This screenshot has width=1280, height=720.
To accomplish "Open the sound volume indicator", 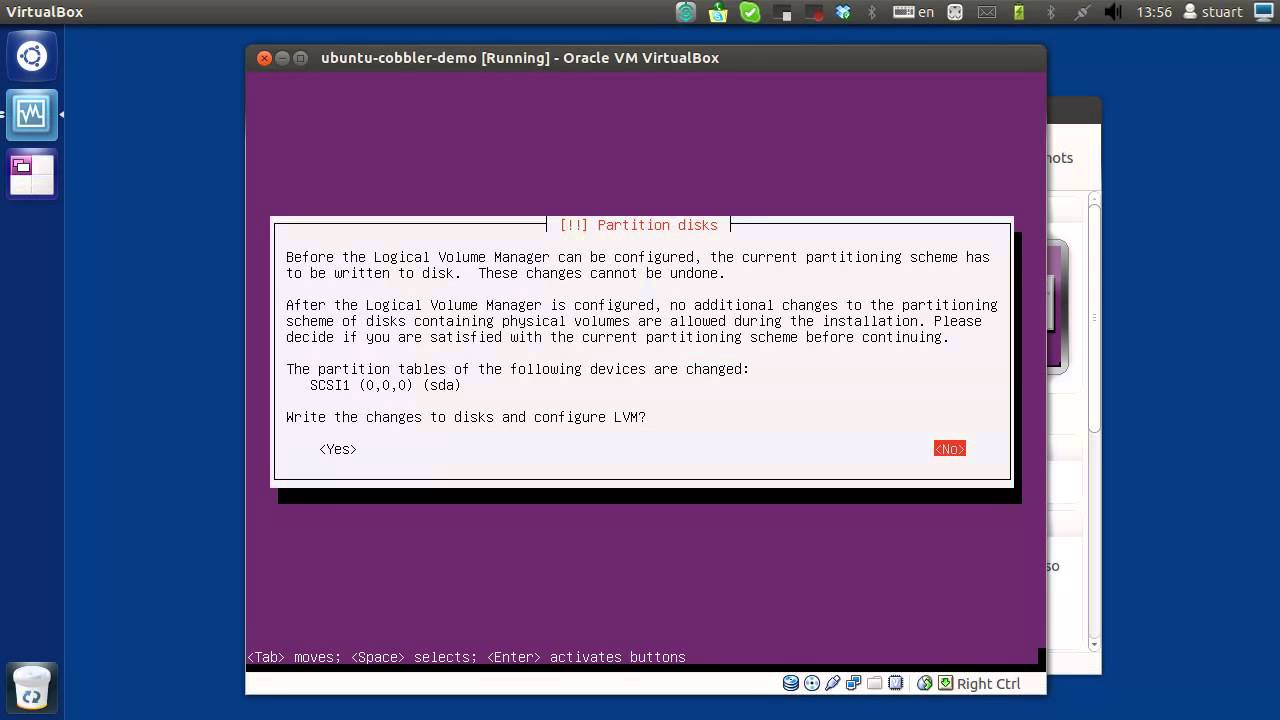I will tap(1113, 12).
